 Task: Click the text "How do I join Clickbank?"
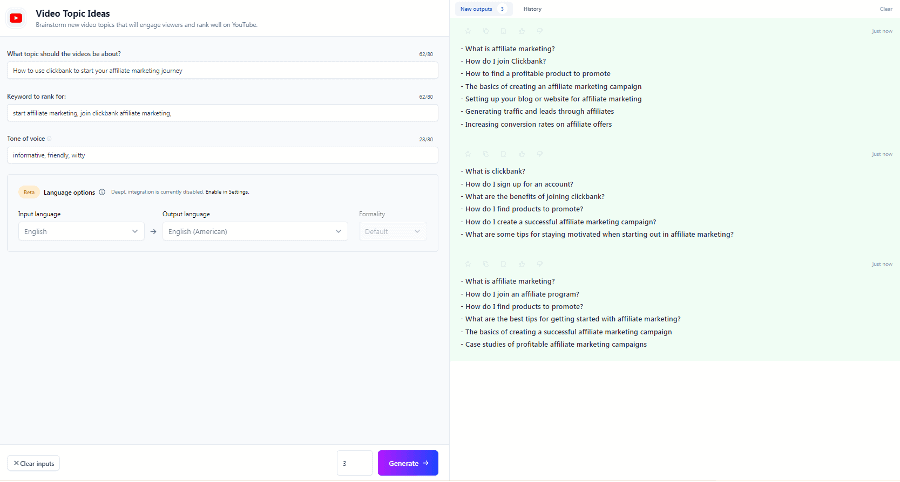(506, 61)
